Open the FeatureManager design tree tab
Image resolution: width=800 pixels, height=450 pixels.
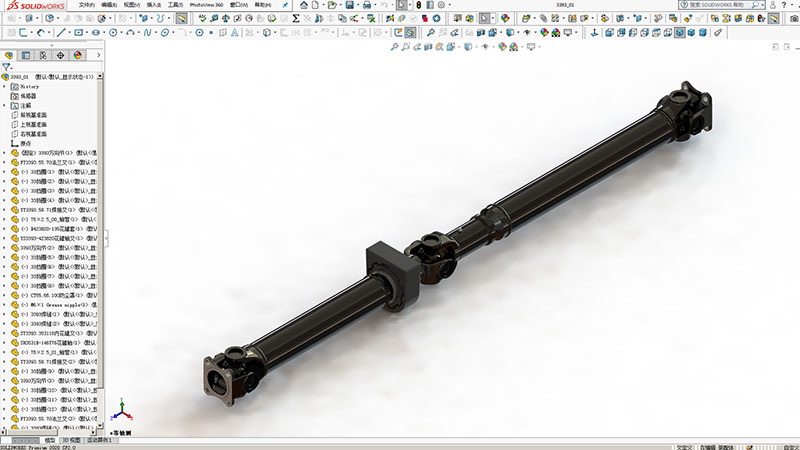point(10,55)
